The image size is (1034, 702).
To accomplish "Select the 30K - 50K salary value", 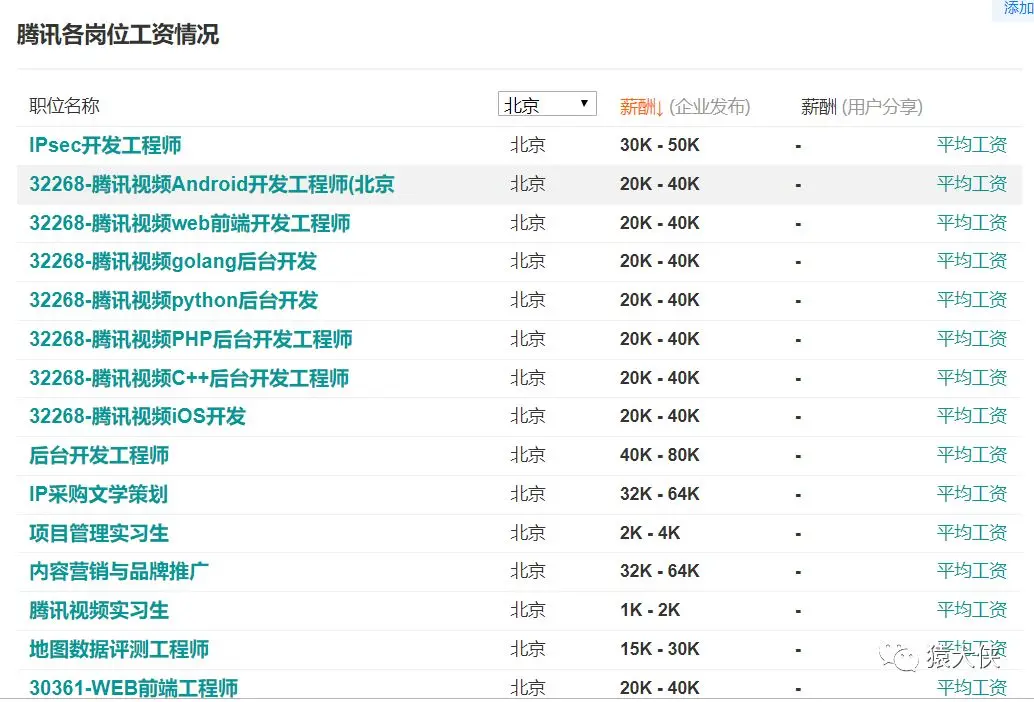I will 659,145.
